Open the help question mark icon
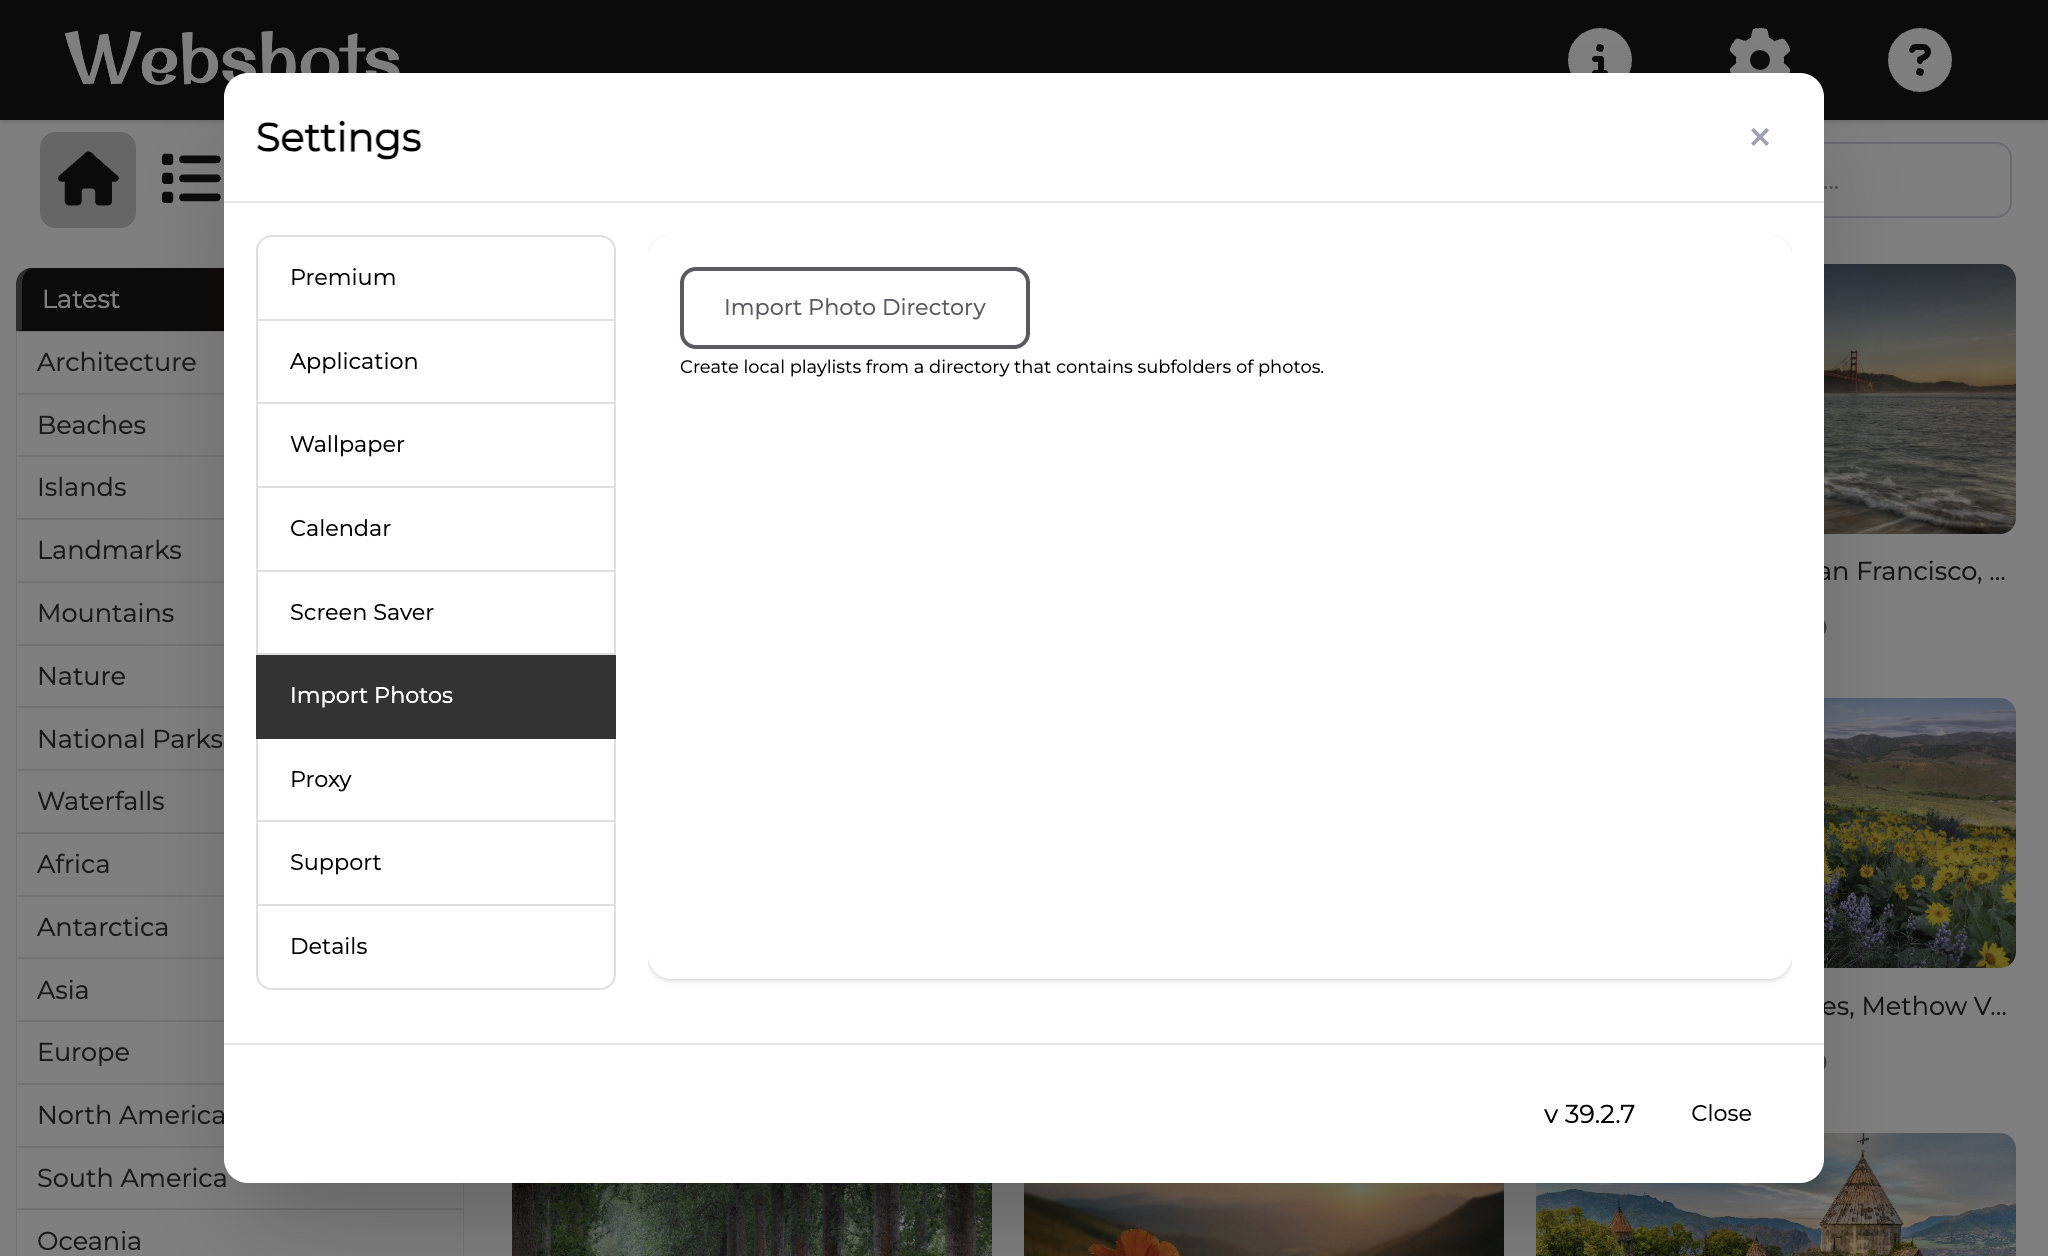The height and width of the screenshot is (1256, 2048). tap(1919, 60)
